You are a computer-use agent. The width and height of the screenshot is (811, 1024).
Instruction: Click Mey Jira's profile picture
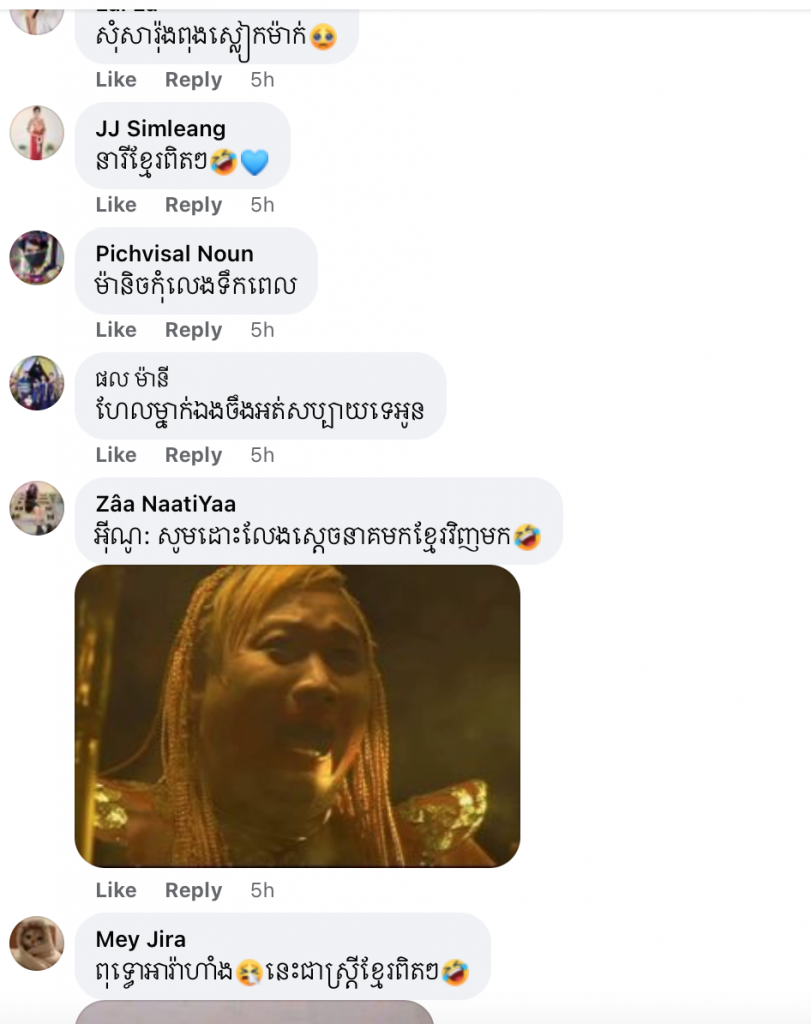coord(37,943)
